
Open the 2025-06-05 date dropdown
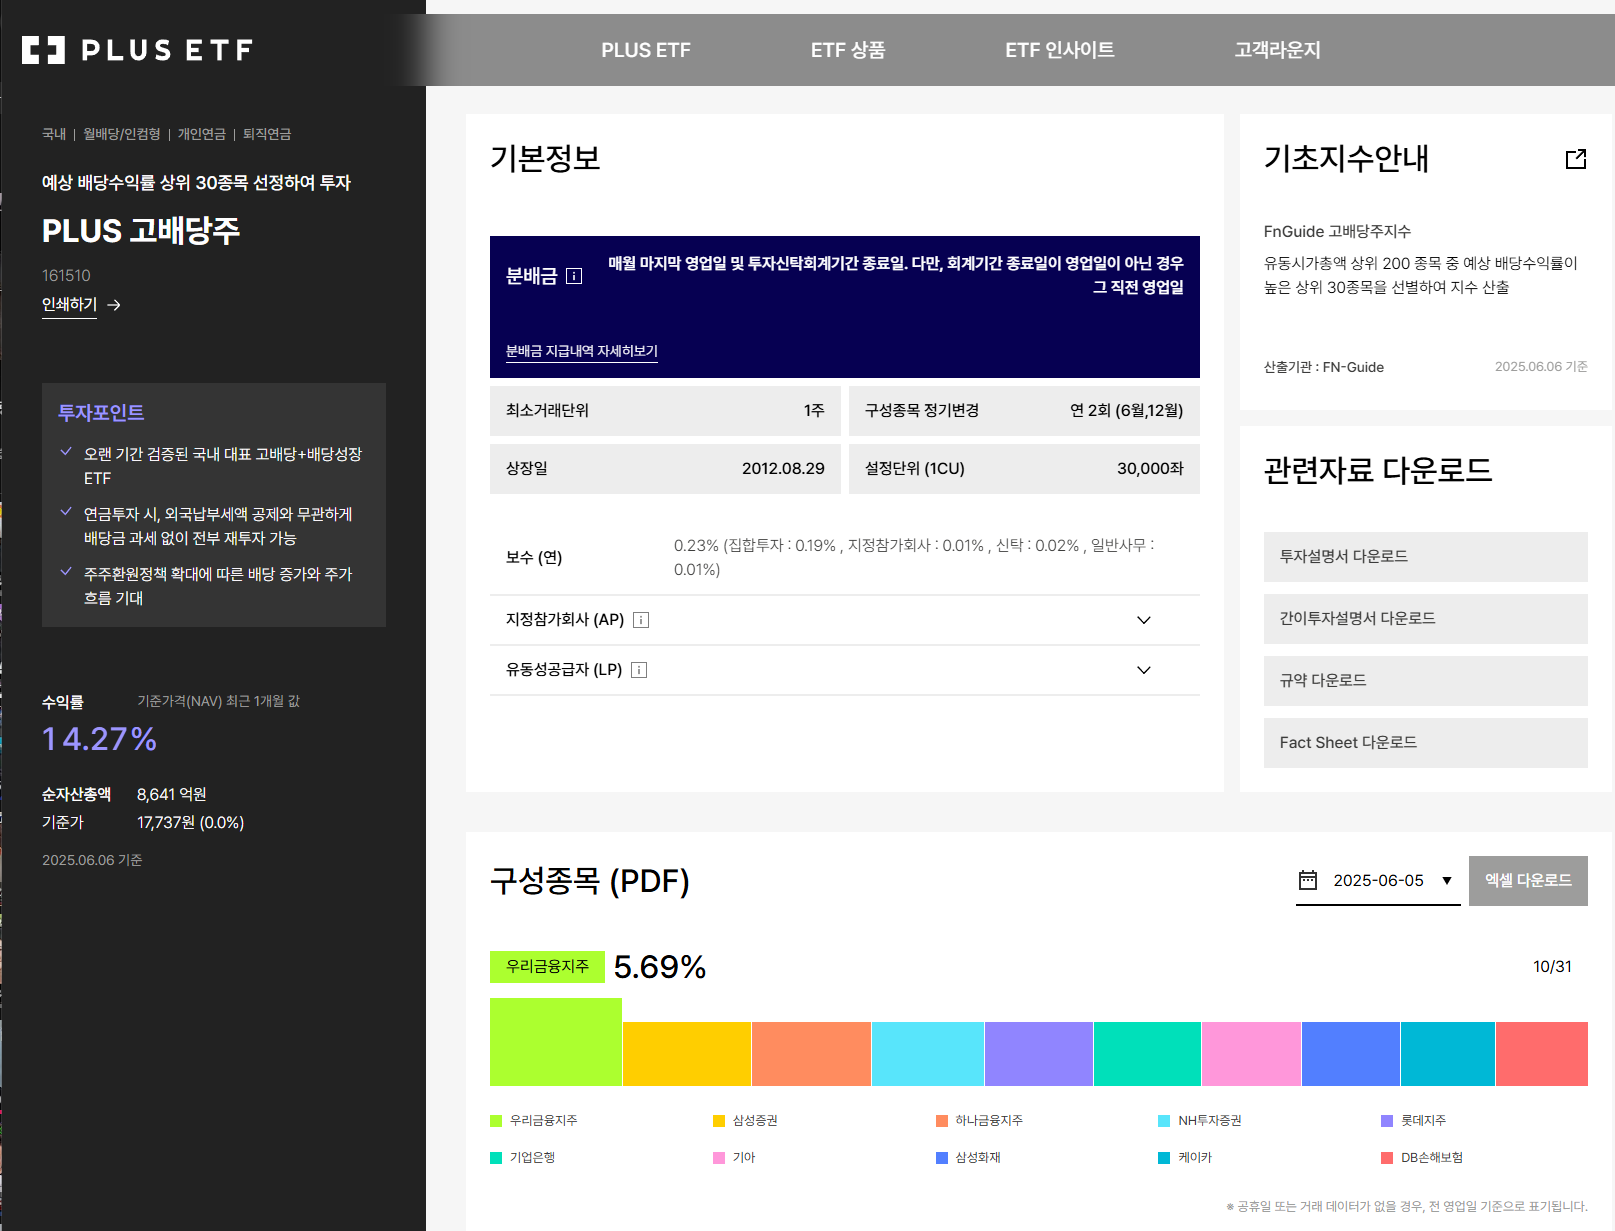click(1378, 881)
